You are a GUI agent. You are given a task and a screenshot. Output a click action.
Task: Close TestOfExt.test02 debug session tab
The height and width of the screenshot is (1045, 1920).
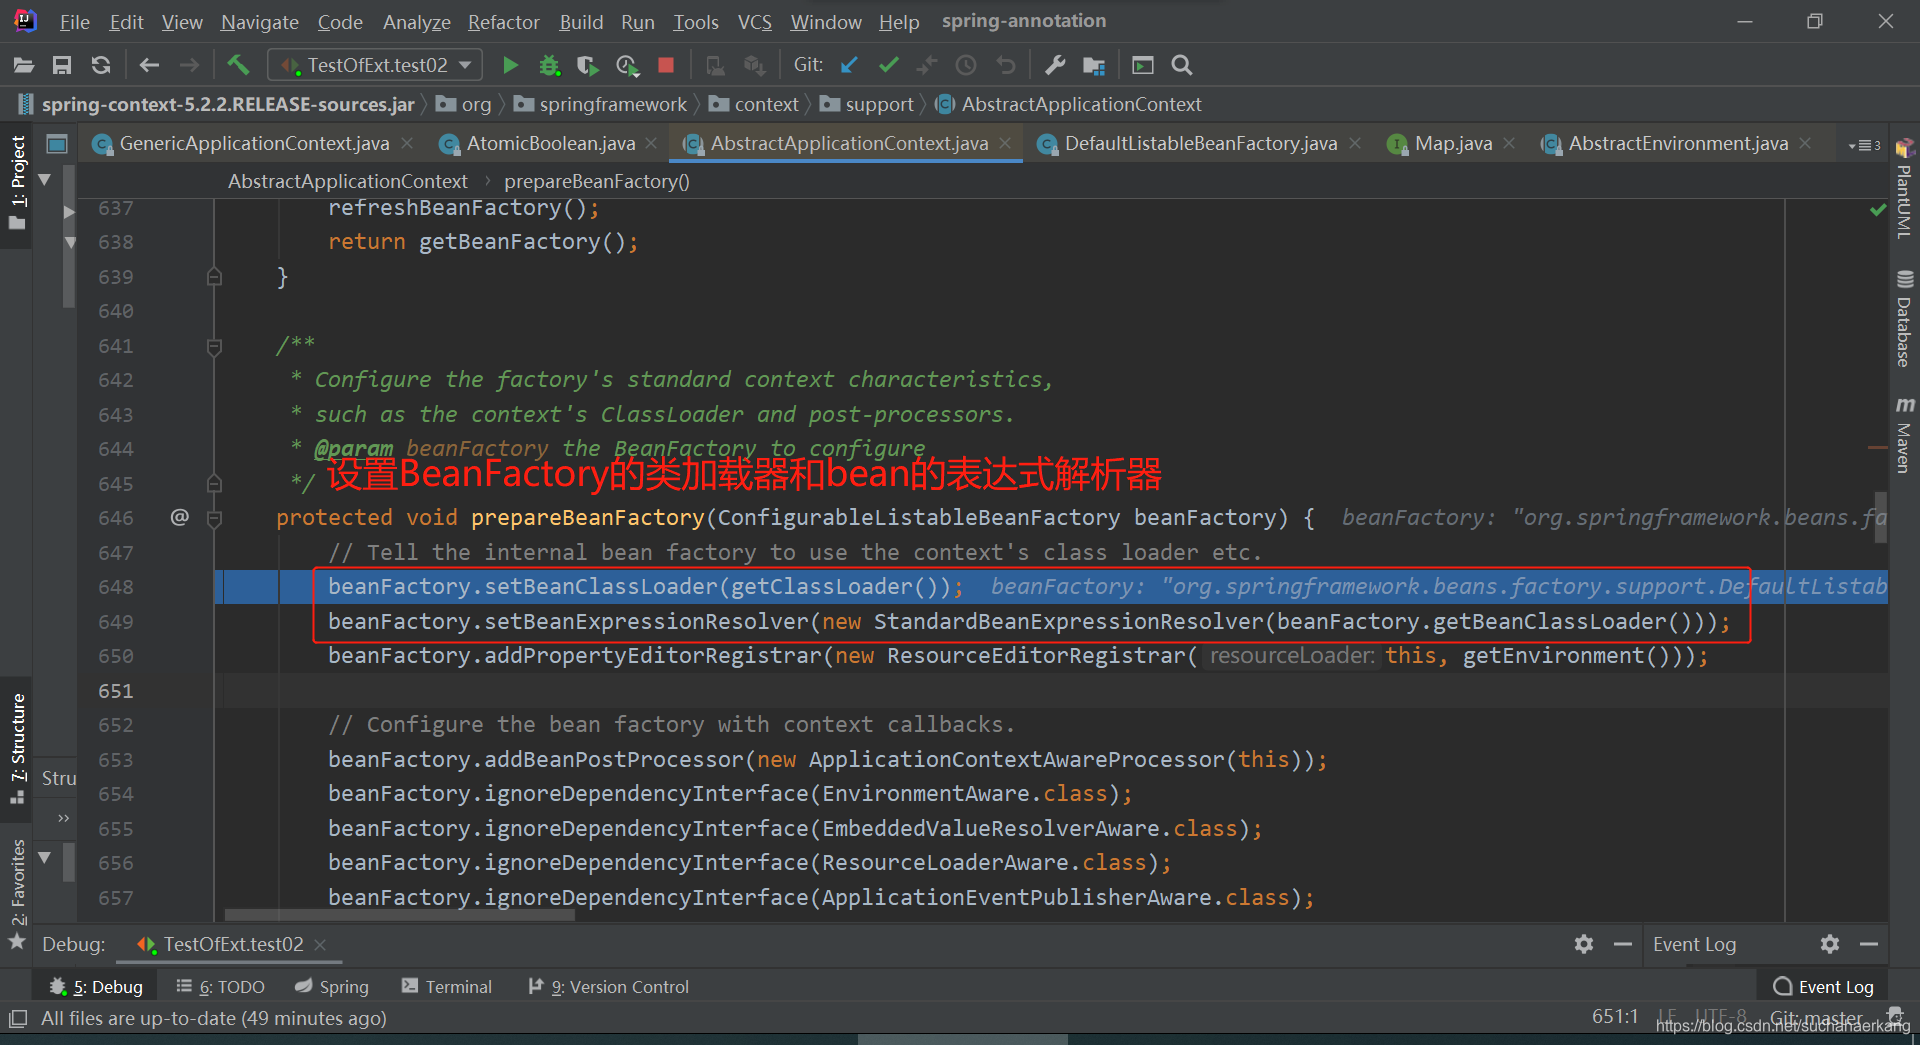click(320, 945)
